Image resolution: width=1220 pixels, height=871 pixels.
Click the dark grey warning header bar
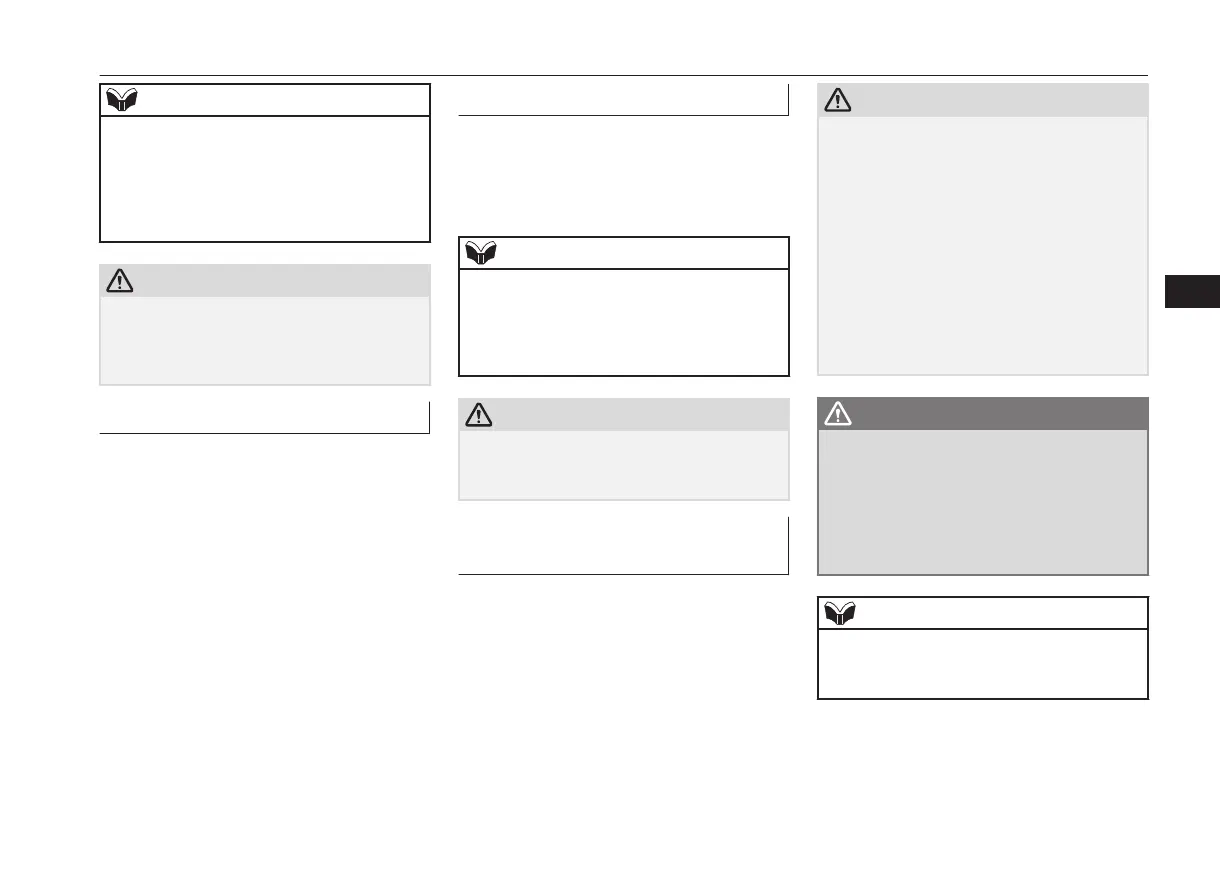(x=983, y=414)
